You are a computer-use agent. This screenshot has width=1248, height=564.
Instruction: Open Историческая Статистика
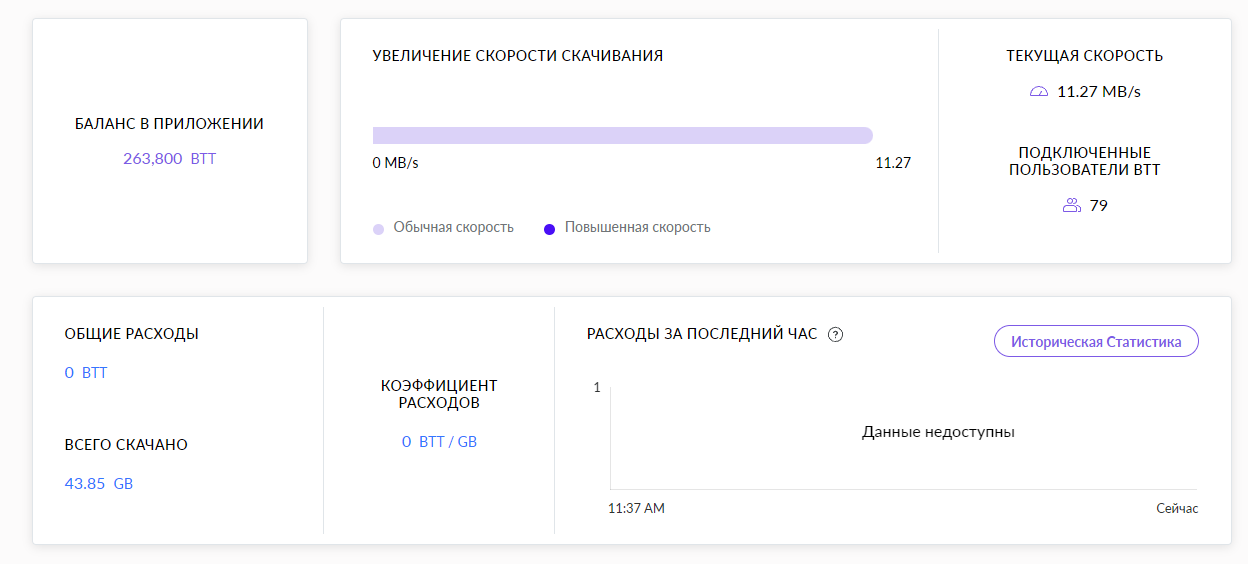[x=1095, y=341]
